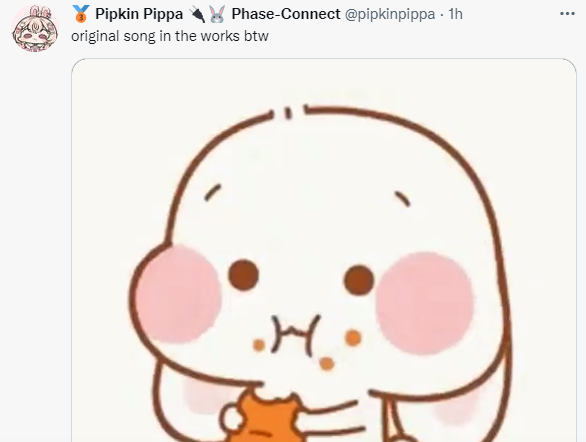Click the bunny's chewing mouth

(296, 335)
